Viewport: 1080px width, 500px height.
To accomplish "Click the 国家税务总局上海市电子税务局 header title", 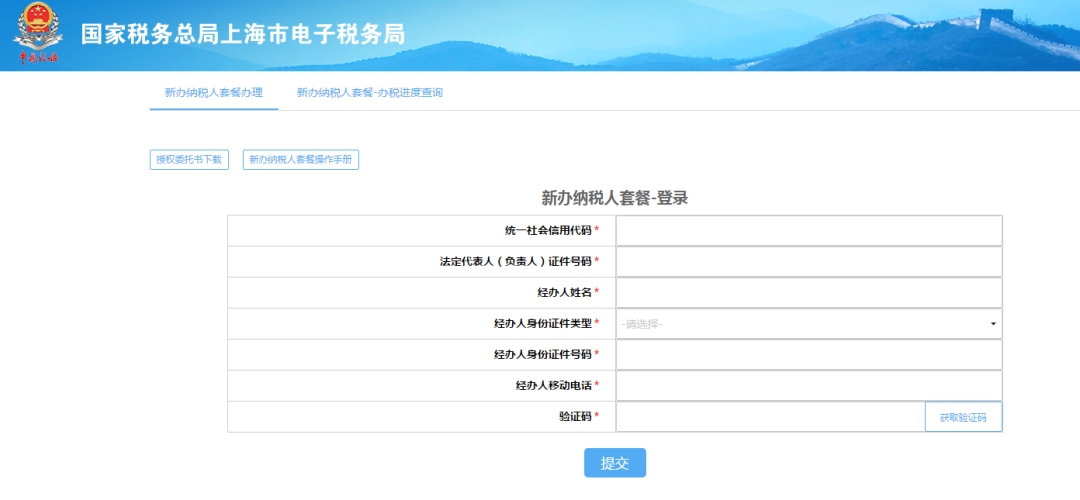I will point(242,34).
